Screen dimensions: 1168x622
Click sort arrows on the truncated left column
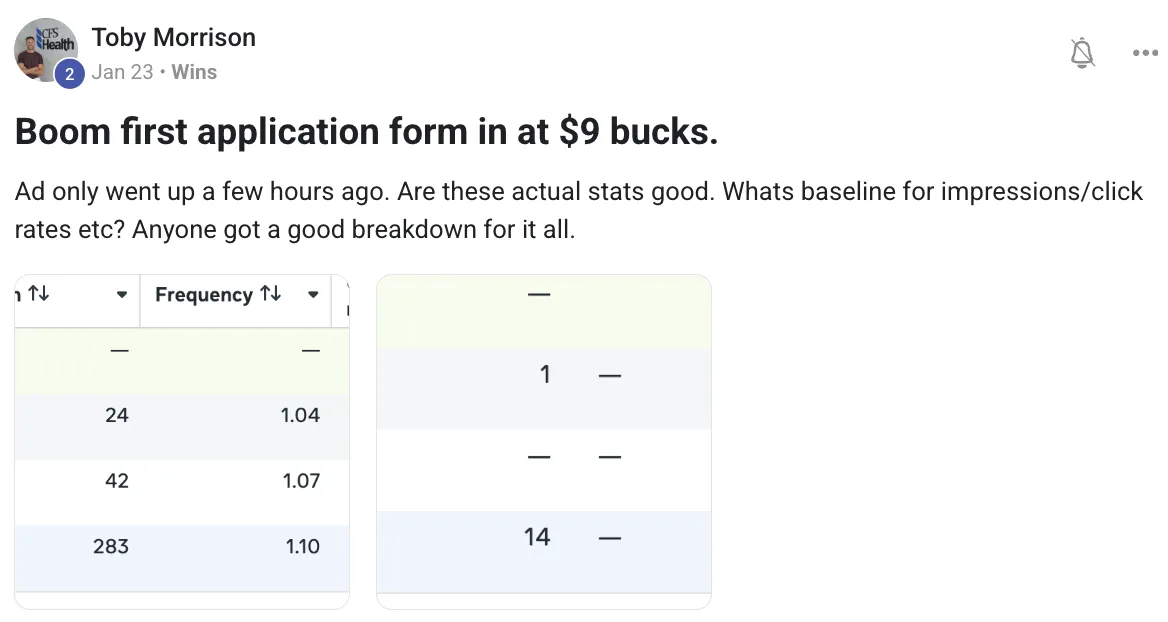click(39, 295)
